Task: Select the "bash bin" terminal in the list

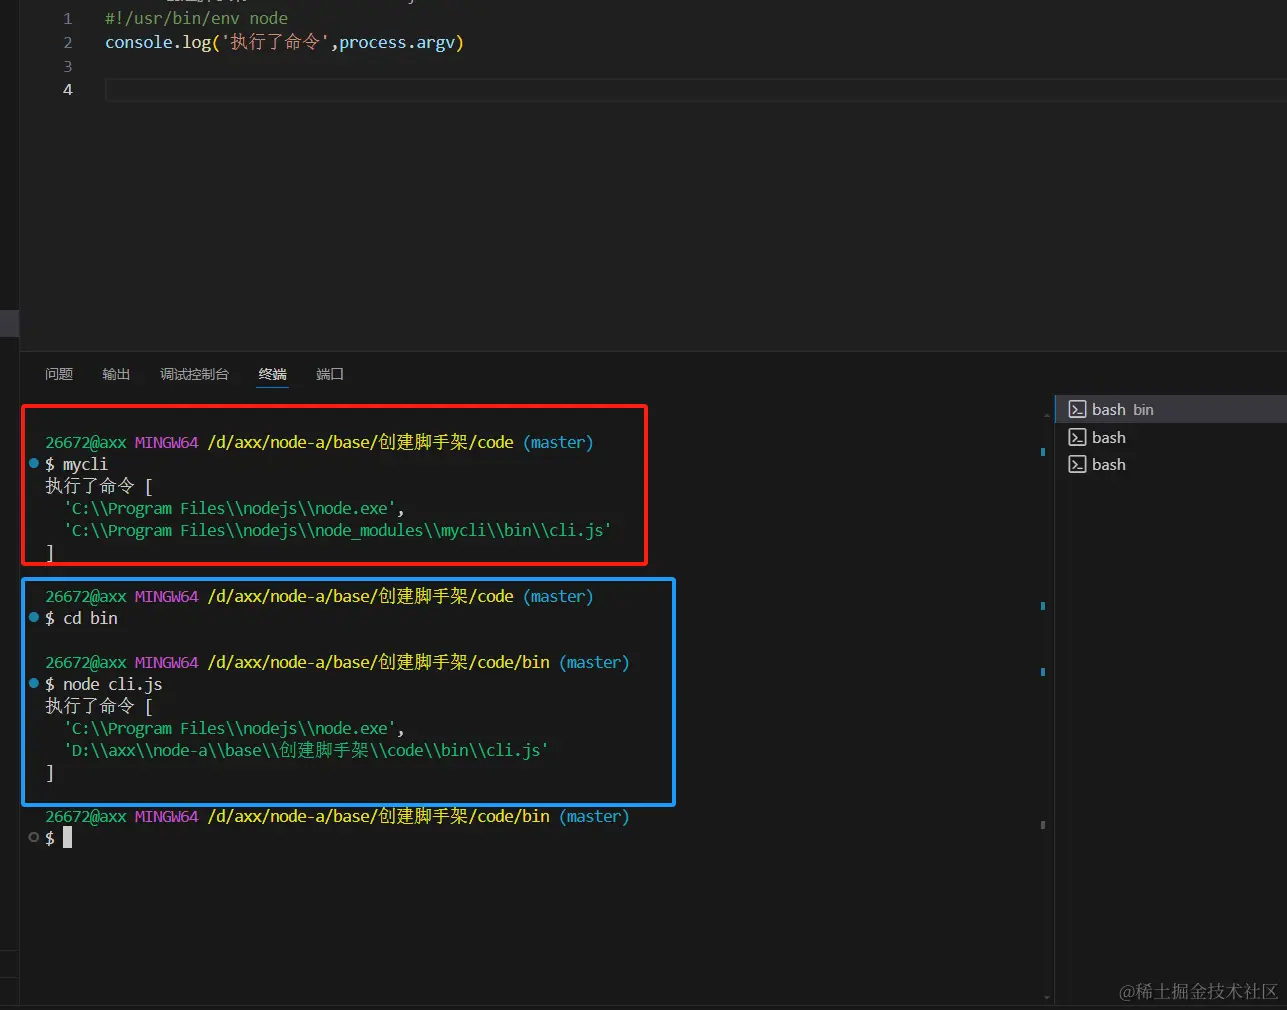Action: (x=1122, y=410)
